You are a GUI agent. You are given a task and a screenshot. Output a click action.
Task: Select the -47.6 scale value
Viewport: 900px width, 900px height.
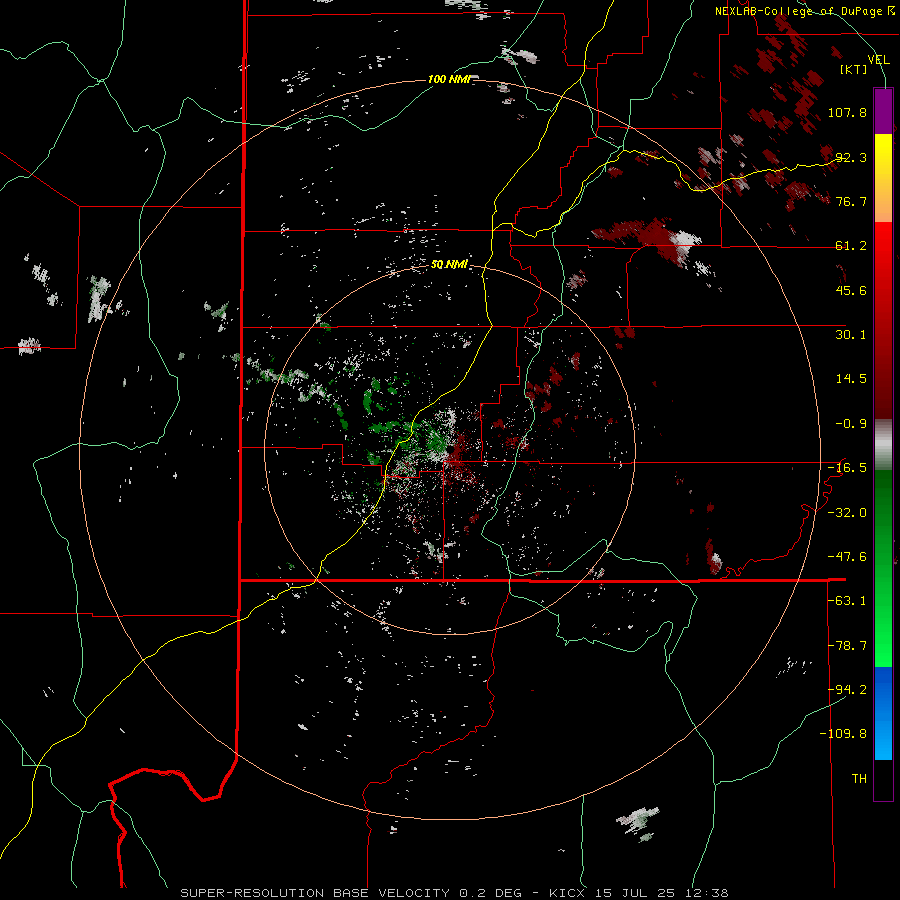(847, 557)
